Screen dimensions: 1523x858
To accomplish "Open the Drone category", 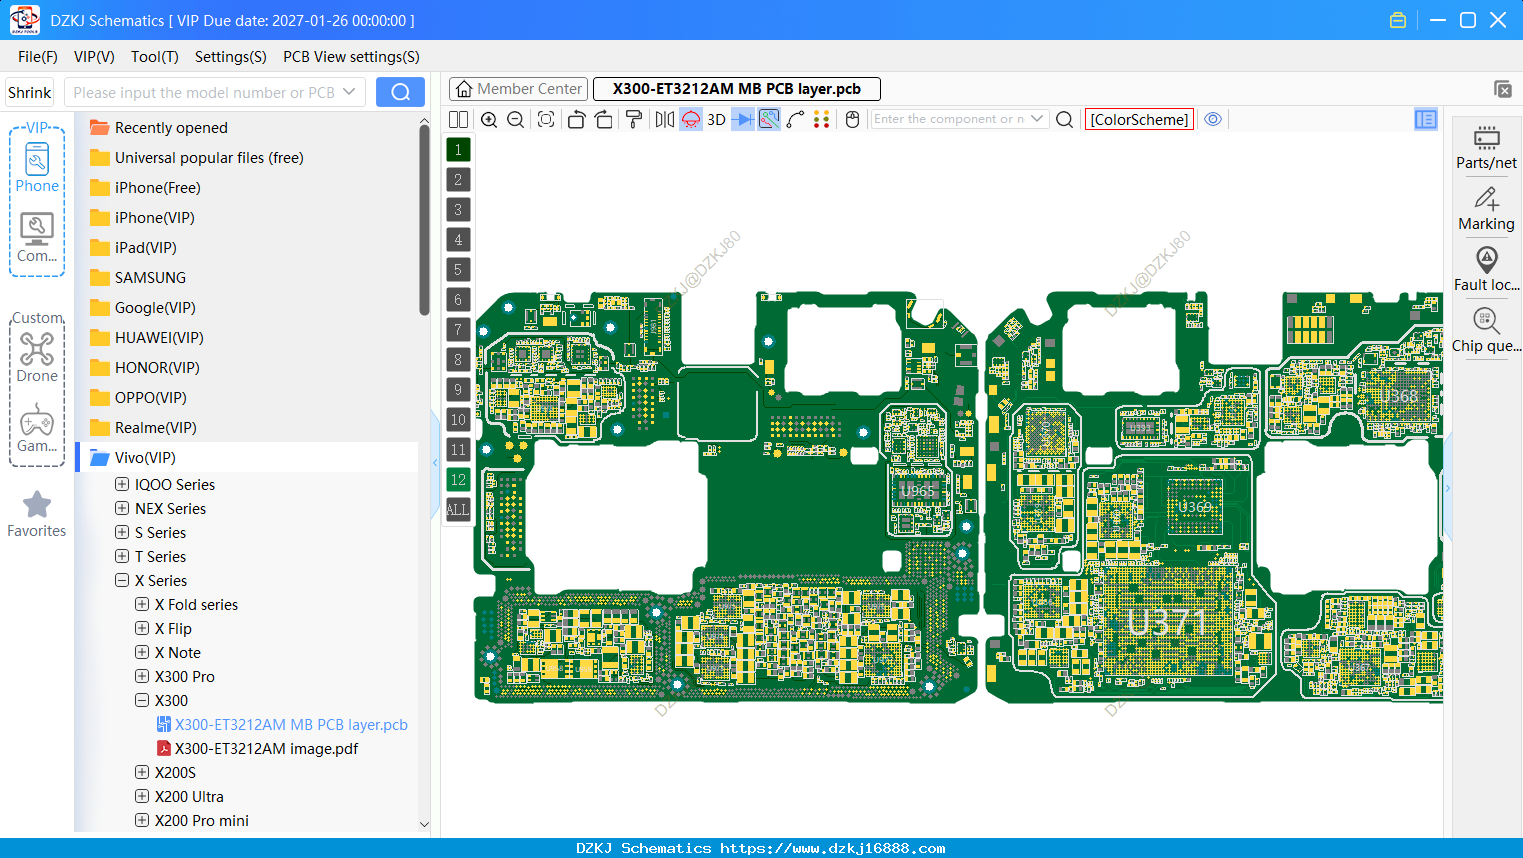I will (37, 357).
